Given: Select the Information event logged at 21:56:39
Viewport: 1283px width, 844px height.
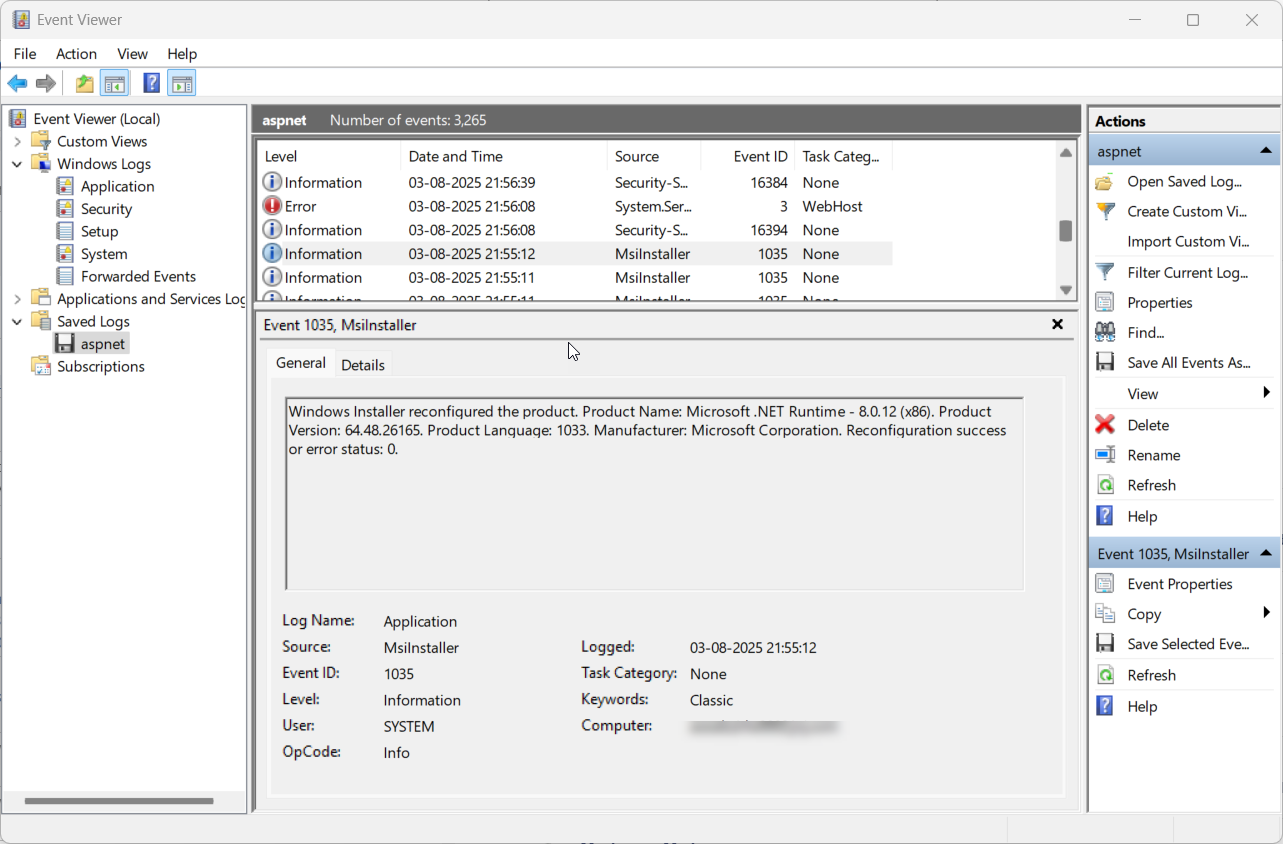Looking at the screenshot, I should point(575,182).
